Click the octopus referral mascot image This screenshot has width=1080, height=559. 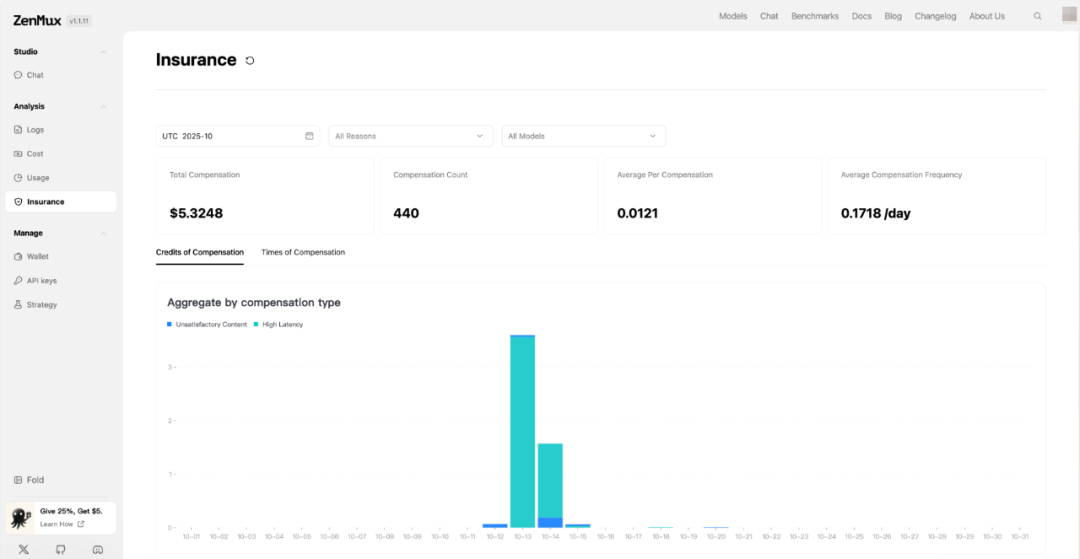[x=21, y=518]
